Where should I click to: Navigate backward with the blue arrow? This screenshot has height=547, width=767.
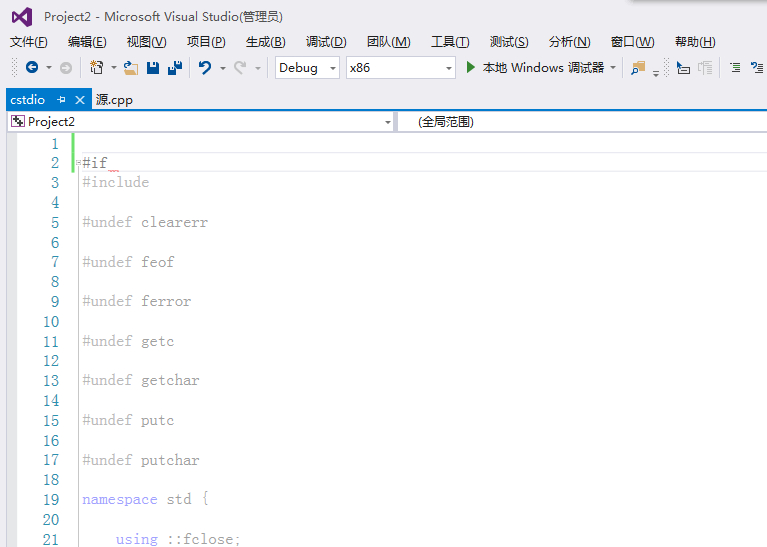pyautogui.click(x=32, y=68)
